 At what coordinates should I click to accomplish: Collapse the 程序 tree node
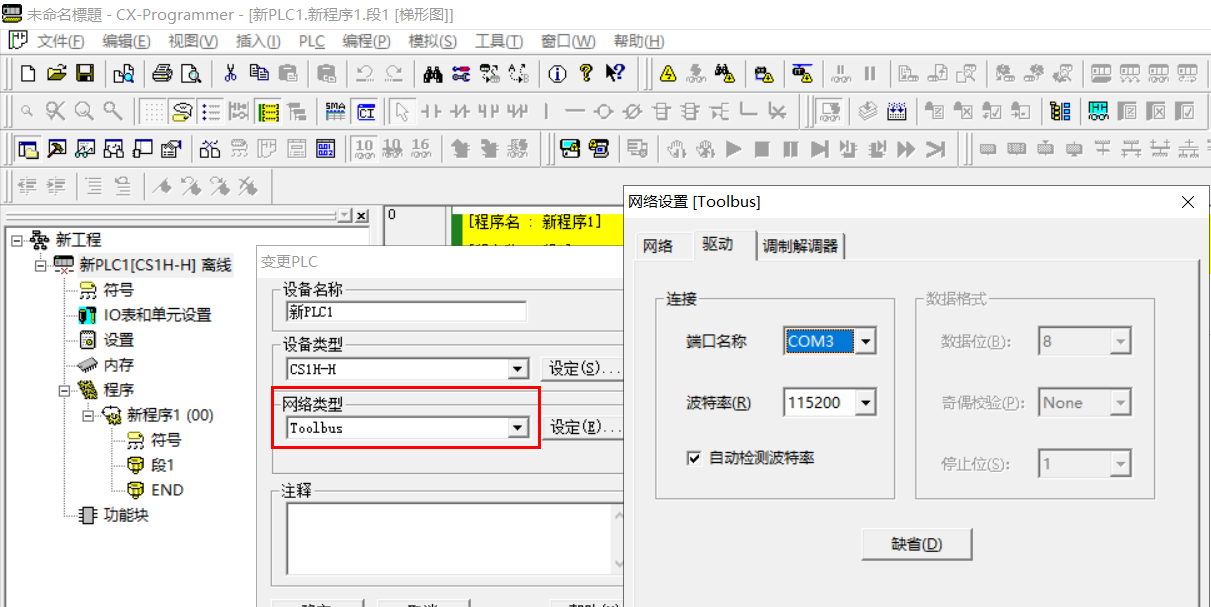pos(66,390)
